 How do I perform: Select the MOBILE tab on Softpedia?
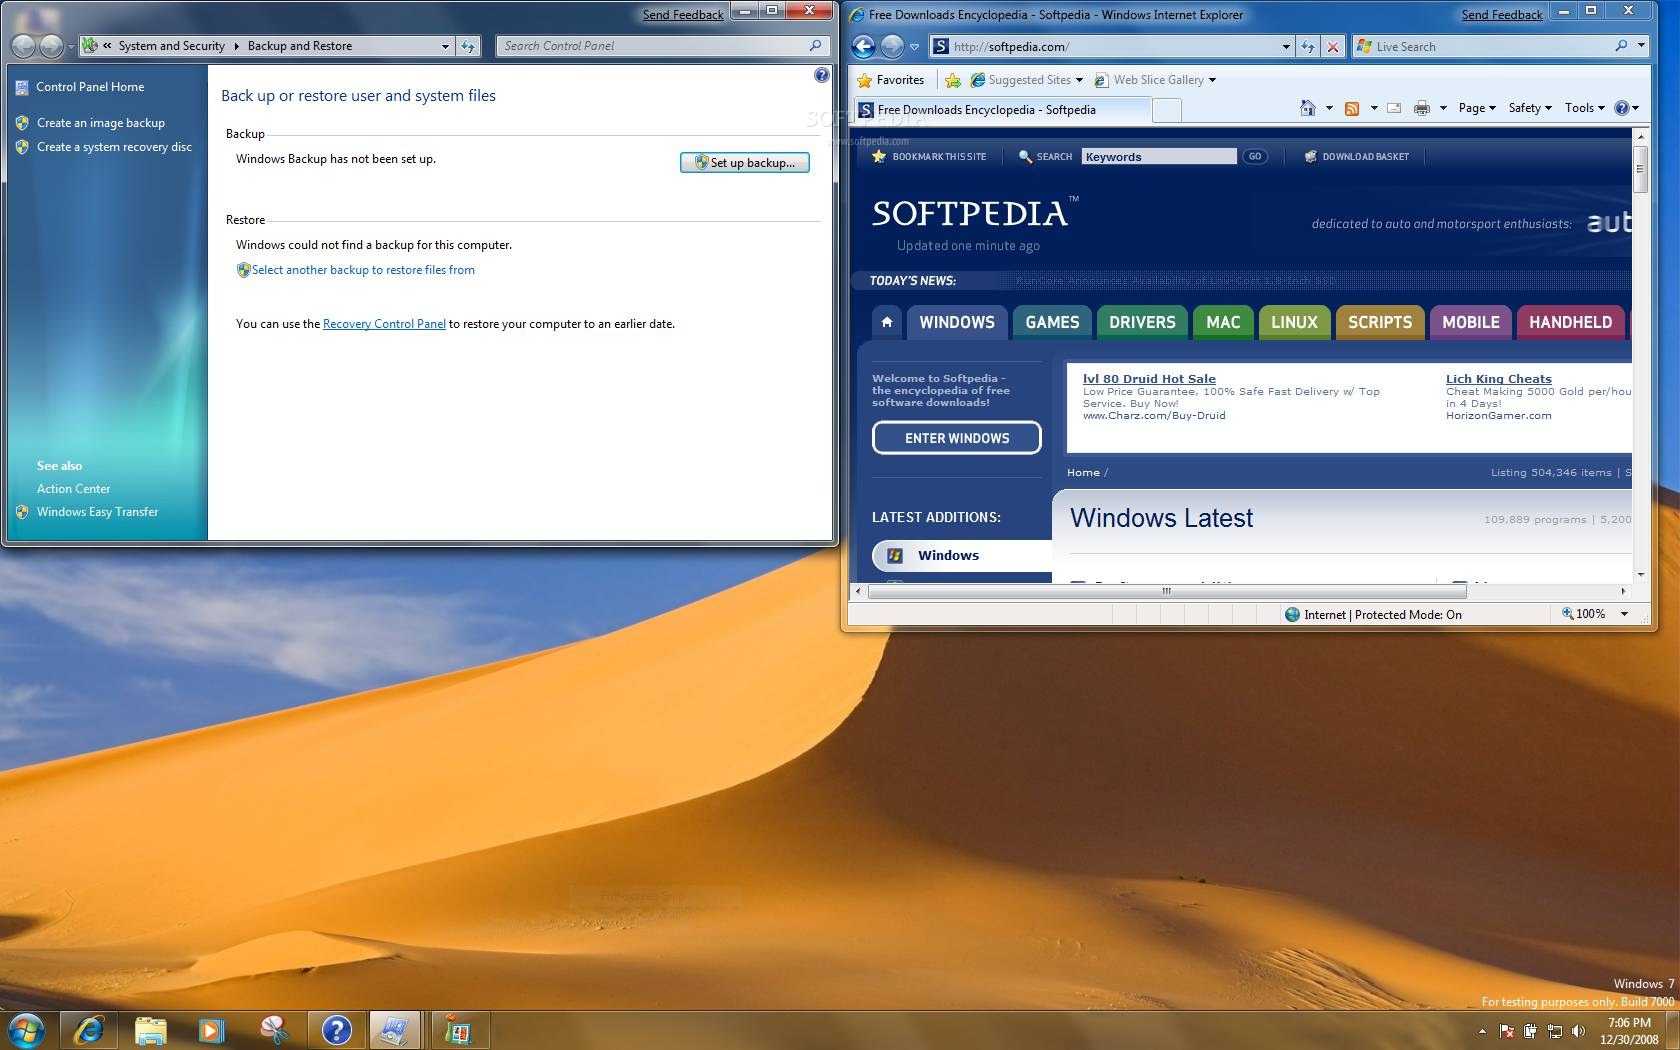[x=1471, y=322]
